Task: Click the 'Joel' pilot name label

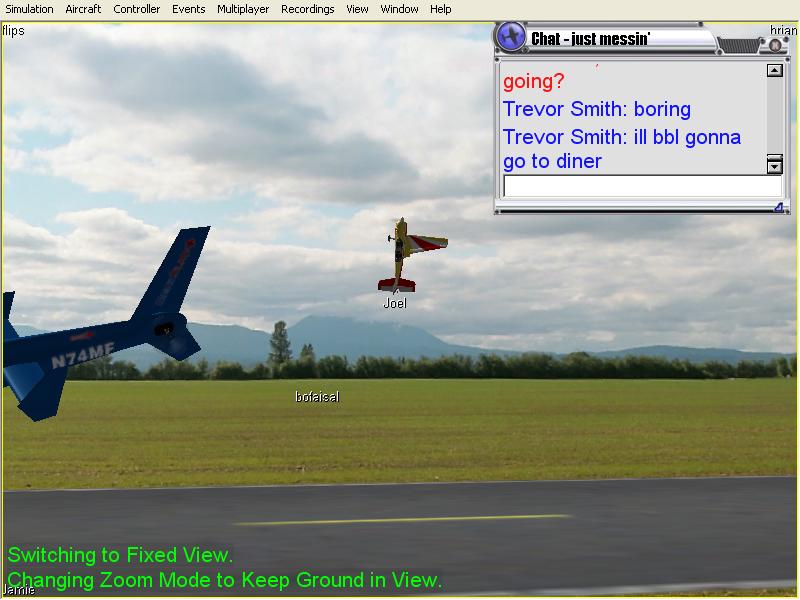Action: pyautogui.click(x=395, y=303)
